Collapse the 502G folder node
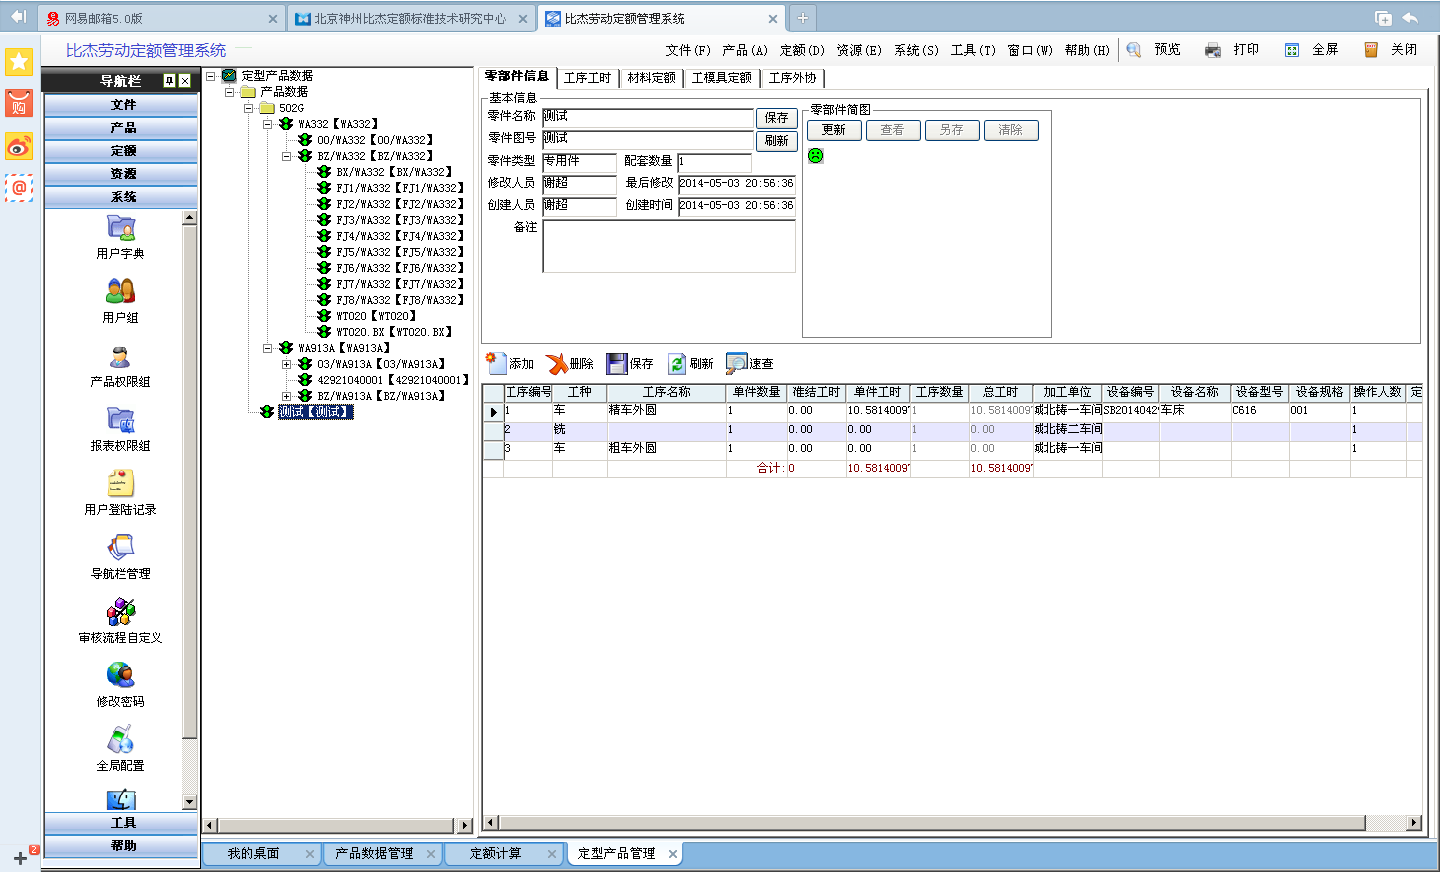This screenshot has width=1440, height=872. coord(249,108)
